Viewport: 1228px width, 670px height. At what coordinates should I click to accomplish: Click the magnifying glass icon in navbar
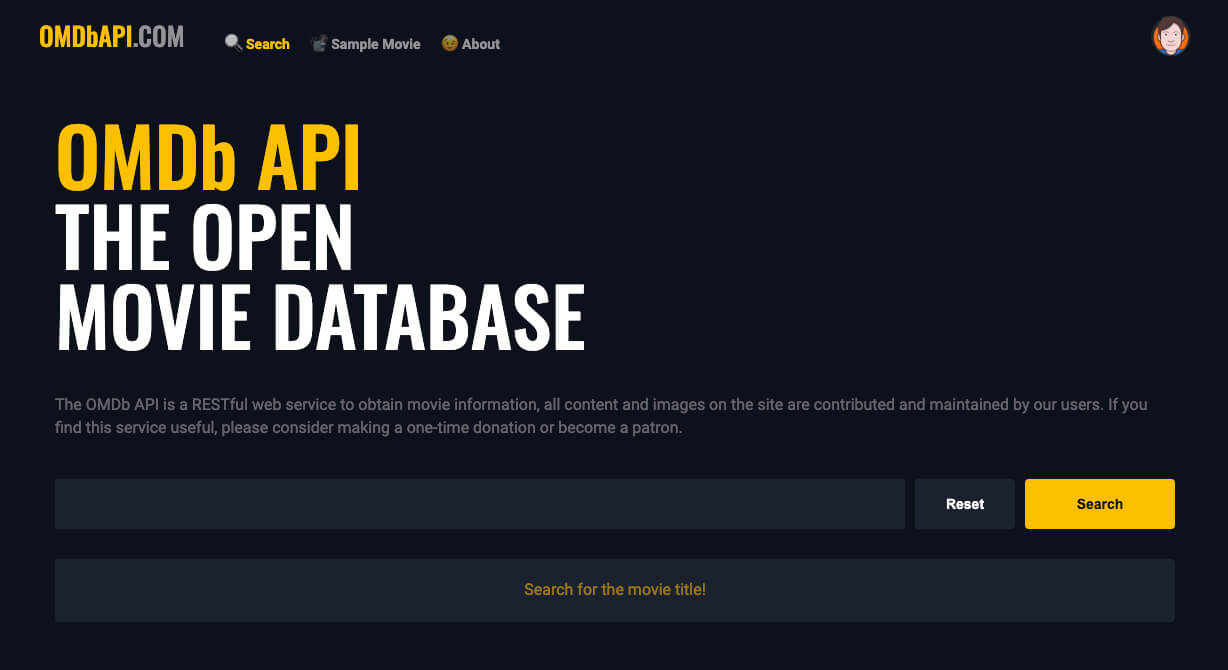click(x=233, y=43)
